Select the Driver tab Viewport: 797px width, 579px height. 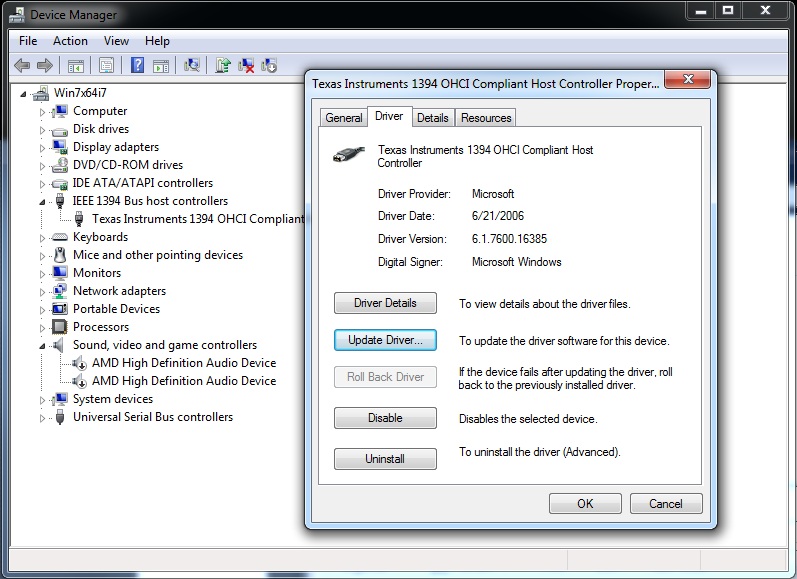coord(389,116)
